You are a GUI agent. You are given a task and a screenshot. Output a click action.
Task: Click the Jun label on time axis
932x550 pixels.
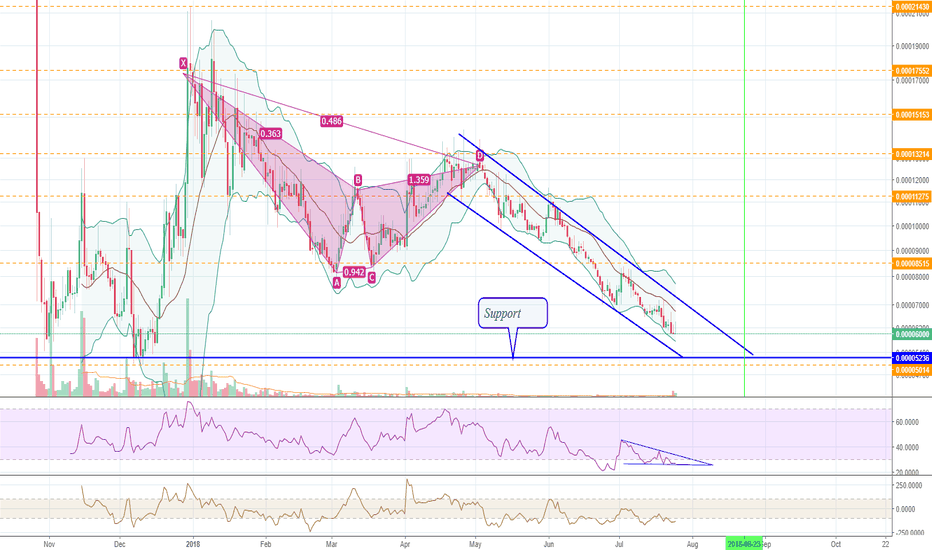tap(549, 543)
